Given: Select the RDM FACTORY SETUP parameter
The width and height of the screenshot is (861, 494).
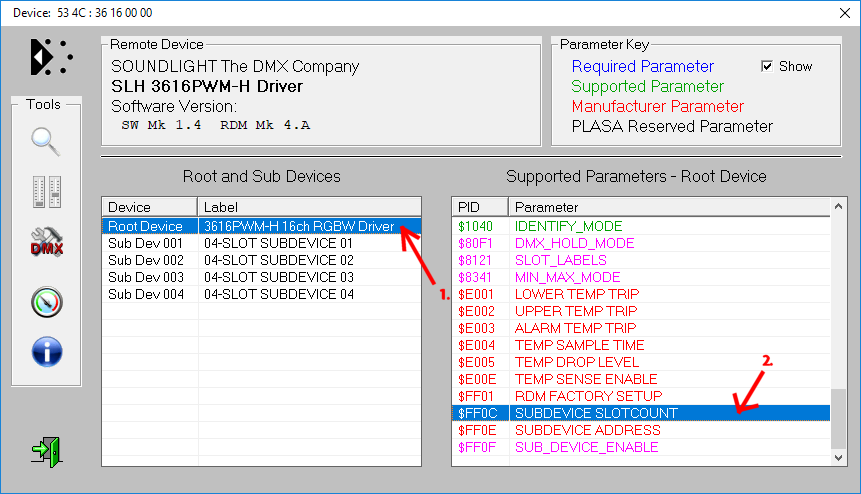Looking at the screenshot, I should tap(586, 396).
